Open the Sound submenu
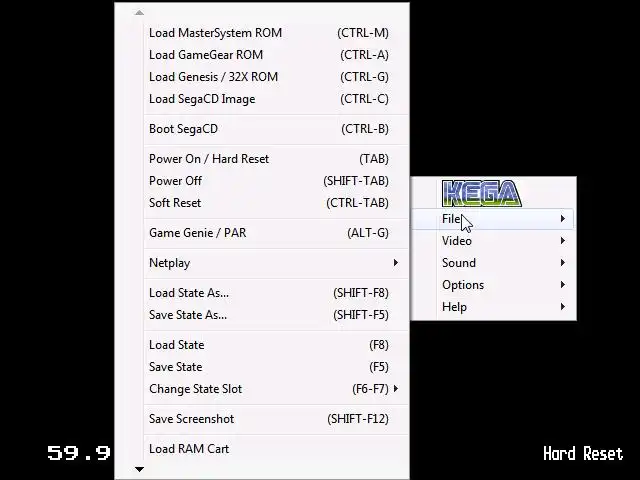The height and width of the screenshot is (480, 640). point(493,263)
